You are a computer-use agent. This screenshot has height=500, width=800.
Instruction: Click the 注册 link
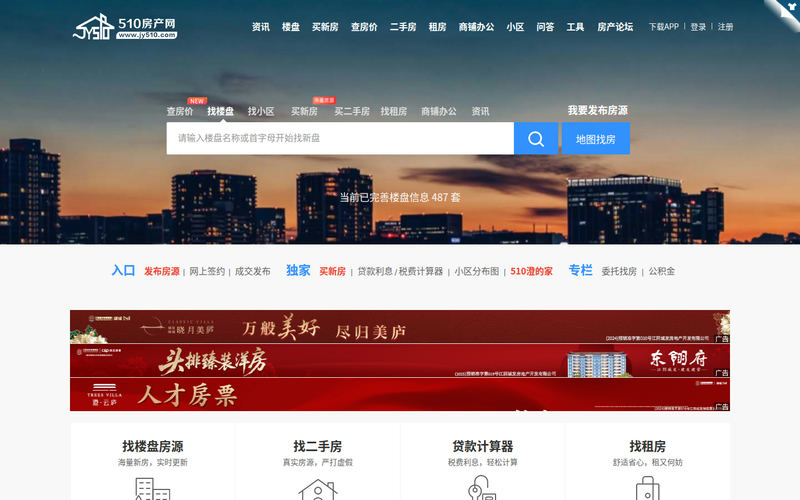coord(726,27)
